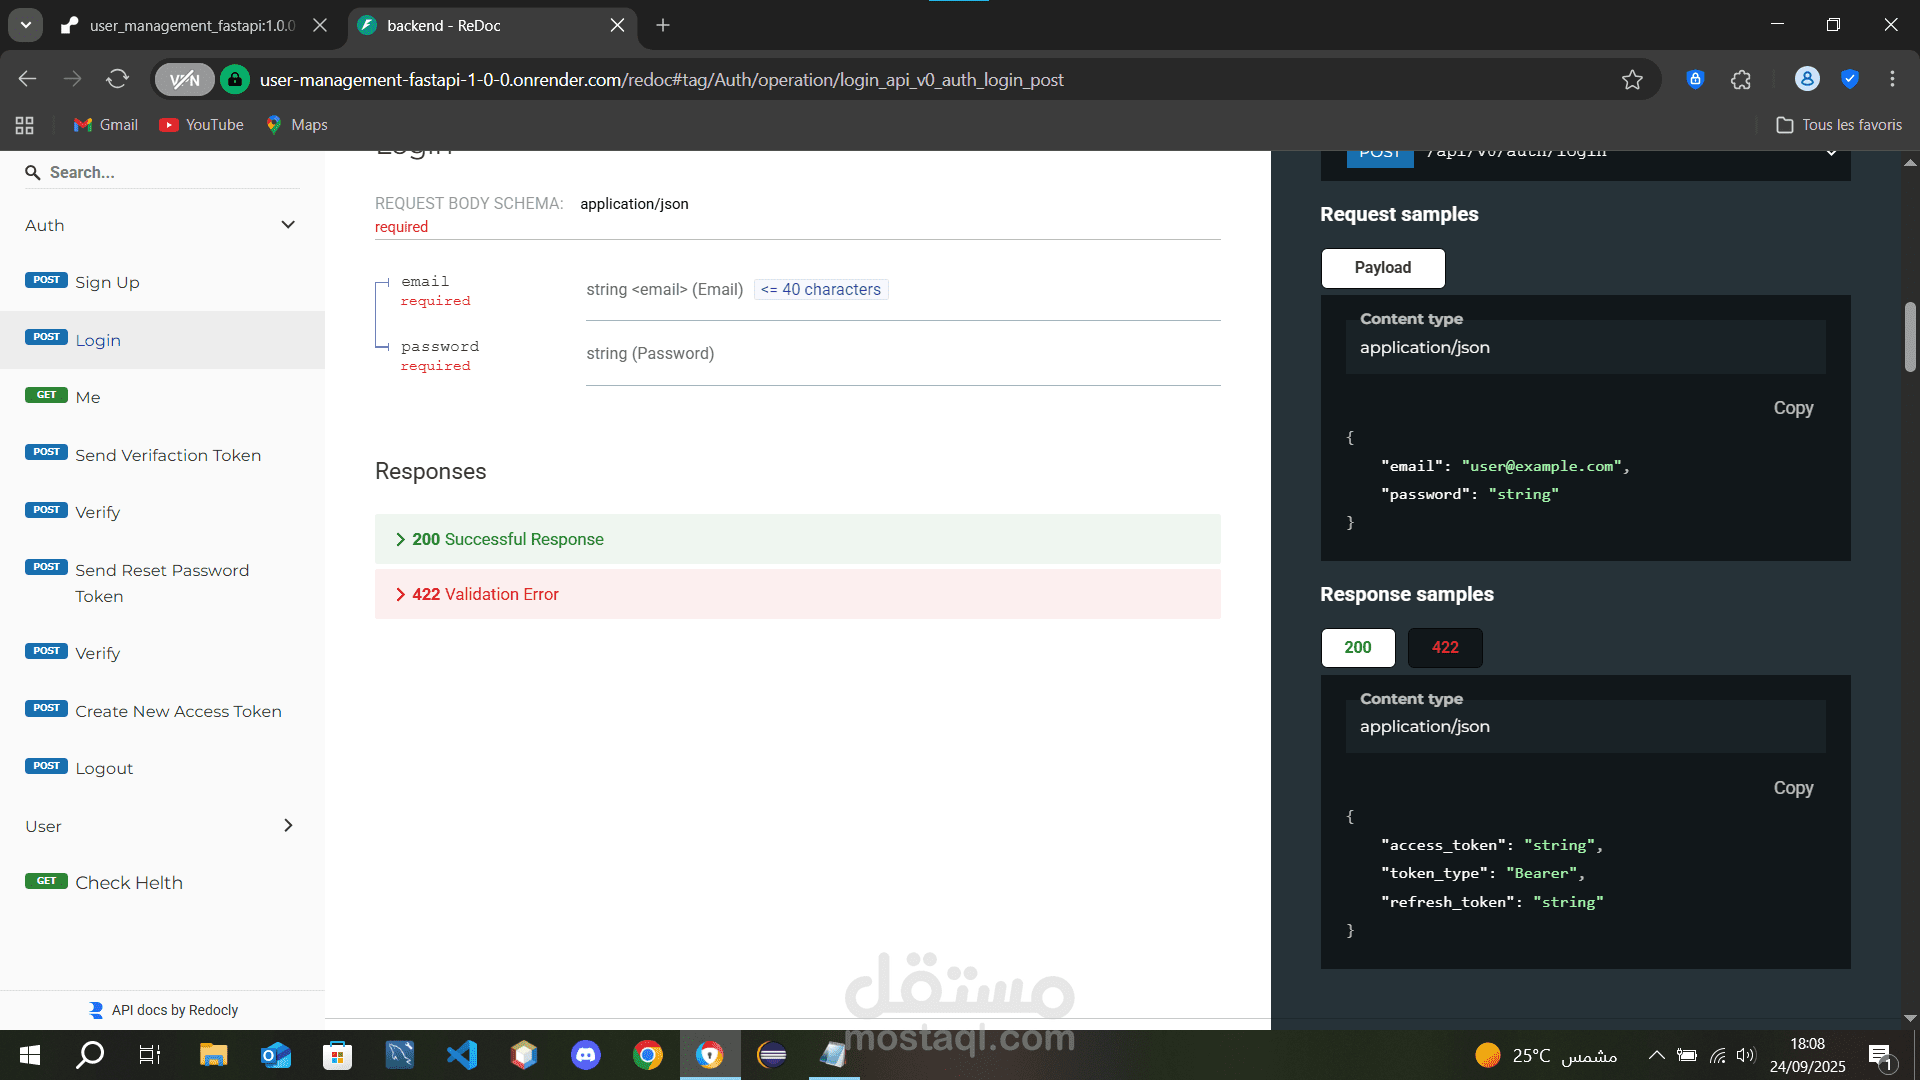
Task: Bookmark this page with star icon
Action: (x=1632, y=80)
